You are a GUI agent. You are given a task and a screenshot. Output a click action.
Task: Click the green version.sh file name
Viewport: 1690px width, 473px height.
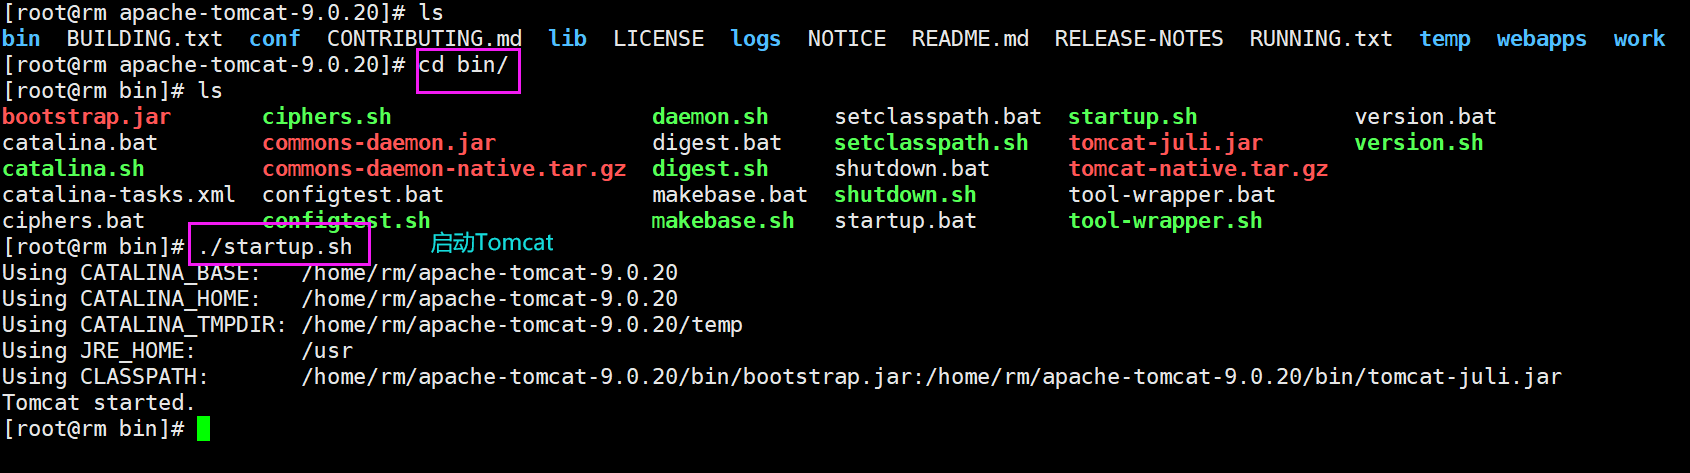(x=1418, y=143)
